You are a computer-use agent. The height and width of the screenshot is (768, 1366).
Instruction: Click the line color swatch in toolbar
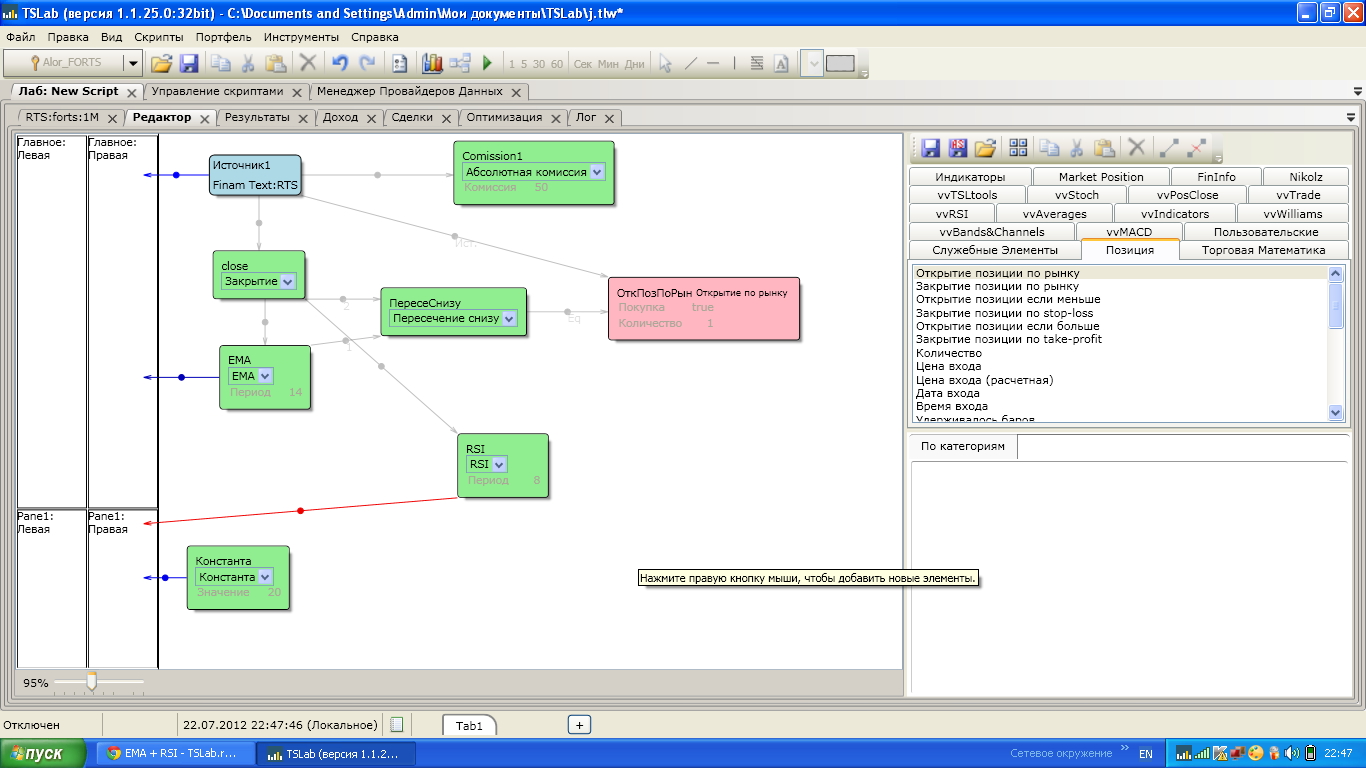pyautogui.click(x=840, y=63)
